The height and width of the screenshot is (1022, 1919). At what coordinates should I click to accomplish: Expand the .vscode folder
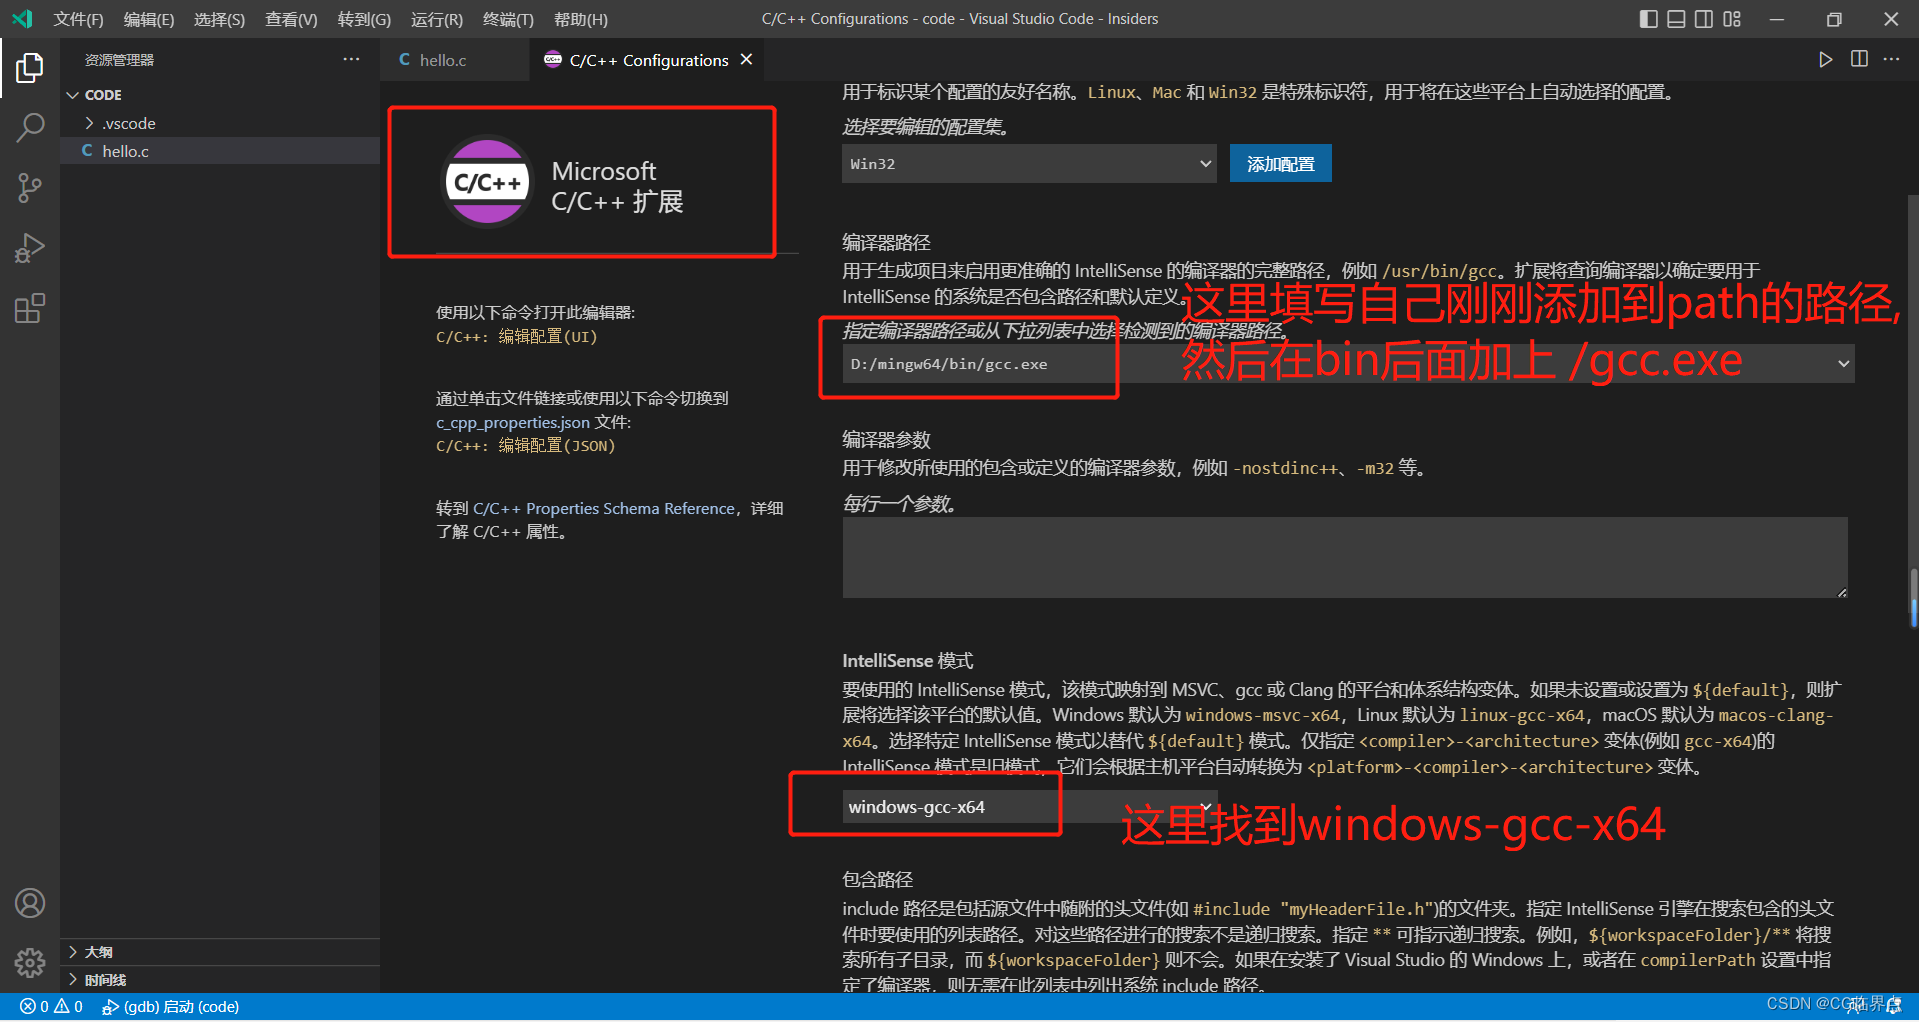pos(220,123)
